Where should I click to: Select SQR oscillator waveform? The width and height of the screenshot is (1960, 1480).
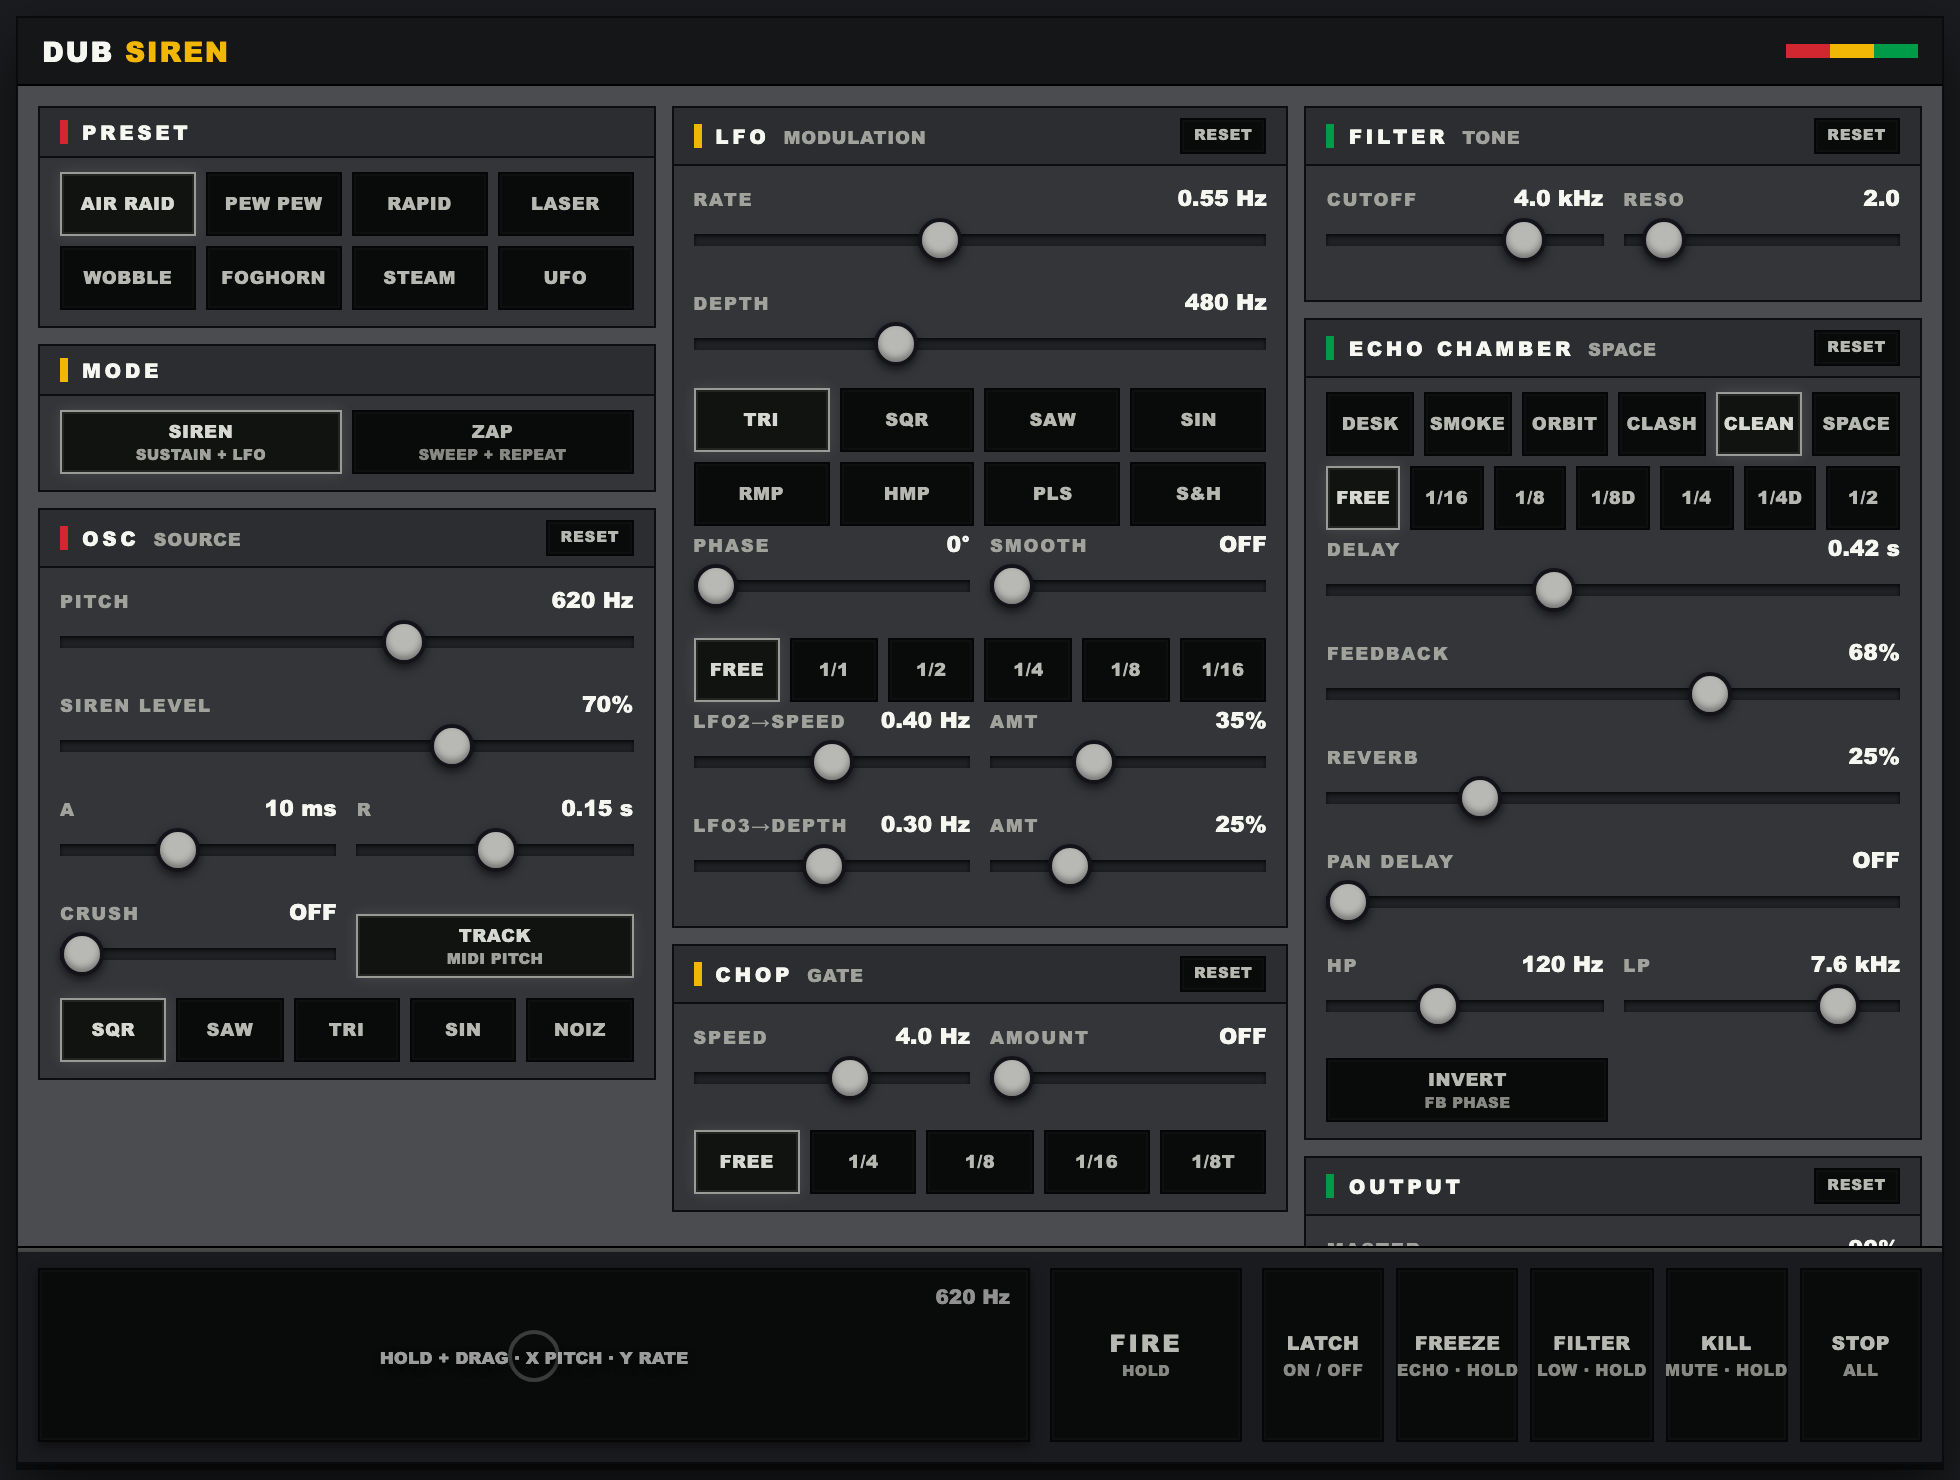[113, 1030]
